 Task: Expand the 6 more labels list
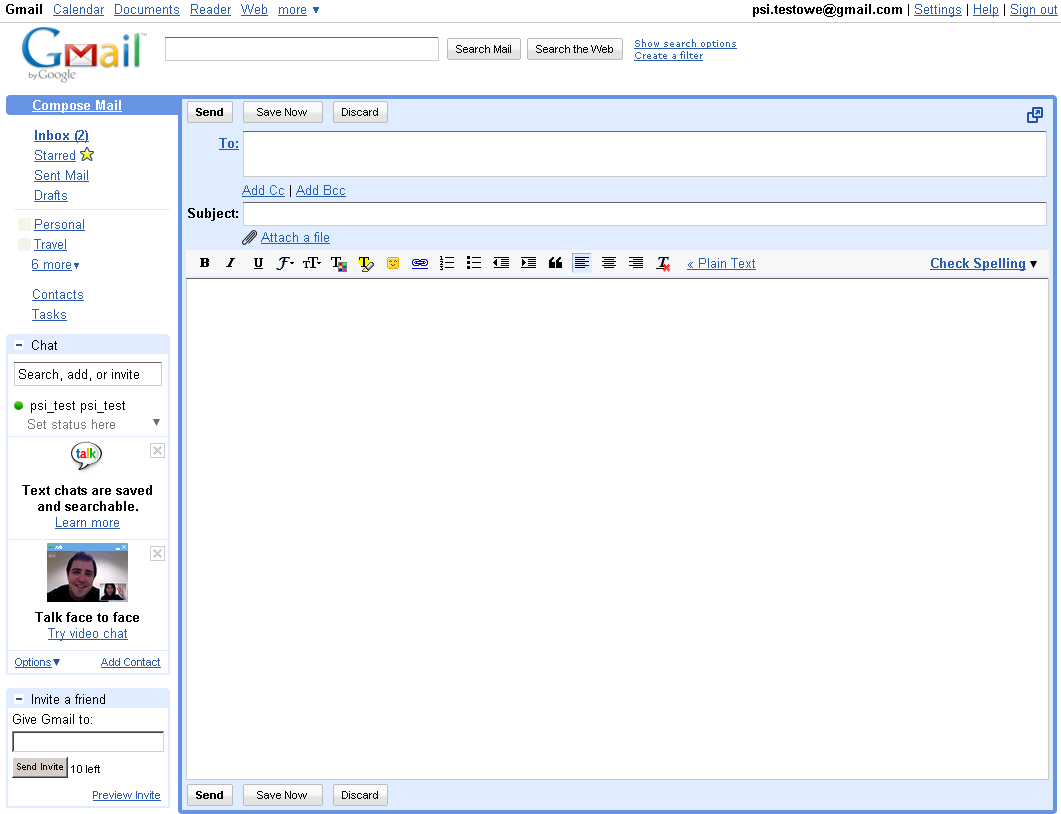pos(55,265)
